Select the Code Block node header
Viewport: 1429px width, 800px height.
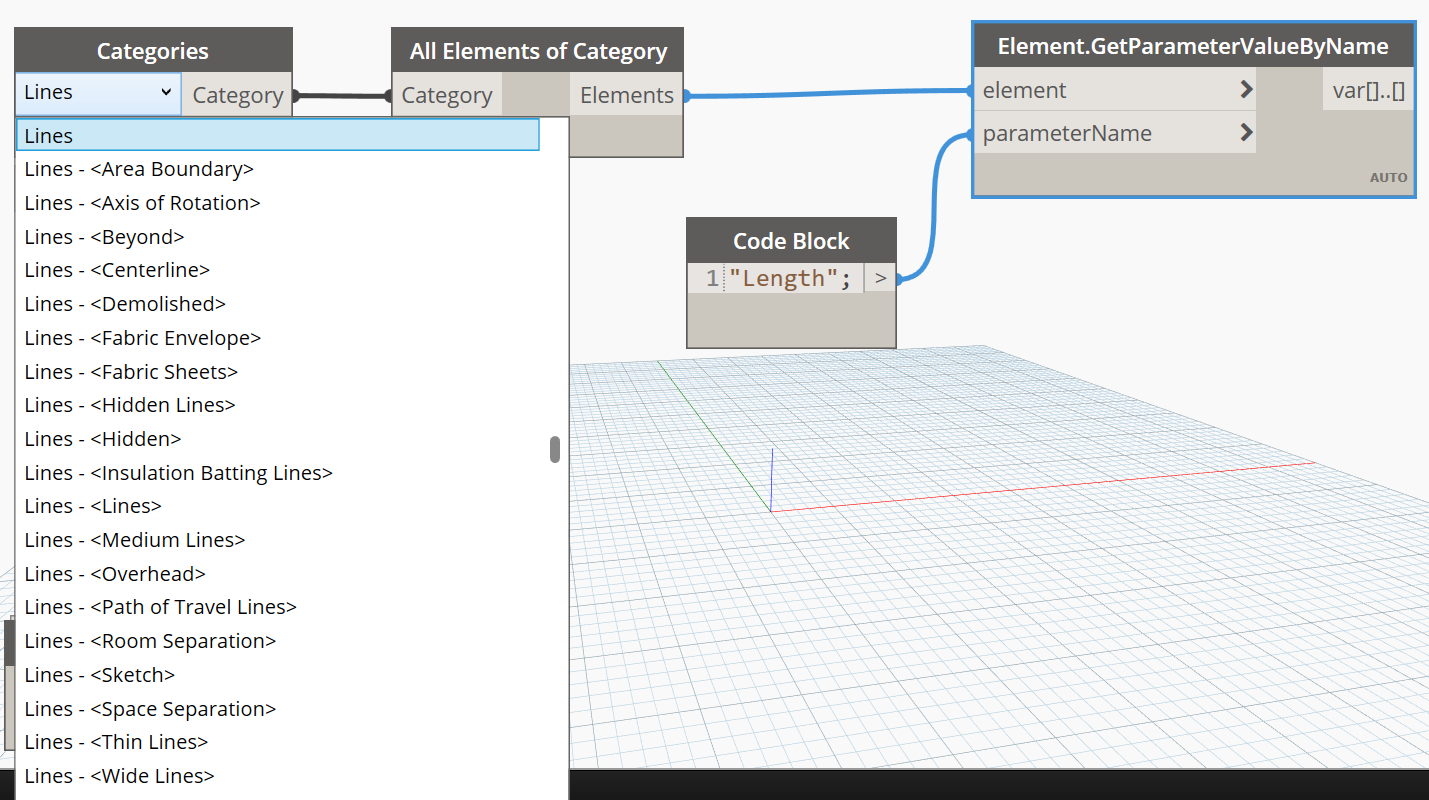[791, 241]
